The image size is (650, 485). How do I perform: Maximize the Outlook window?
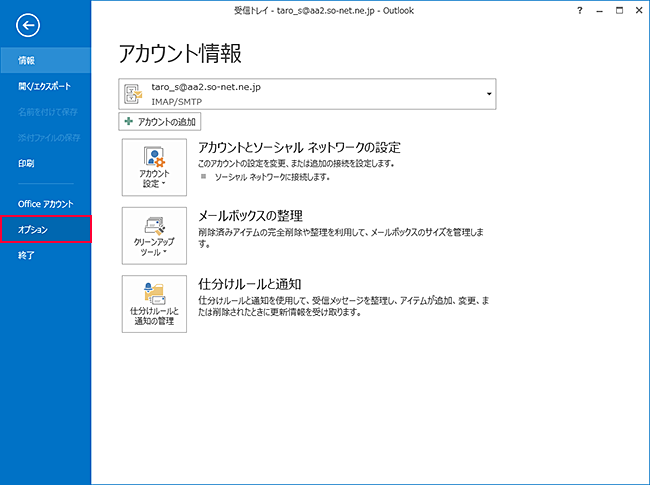(620, 8)
